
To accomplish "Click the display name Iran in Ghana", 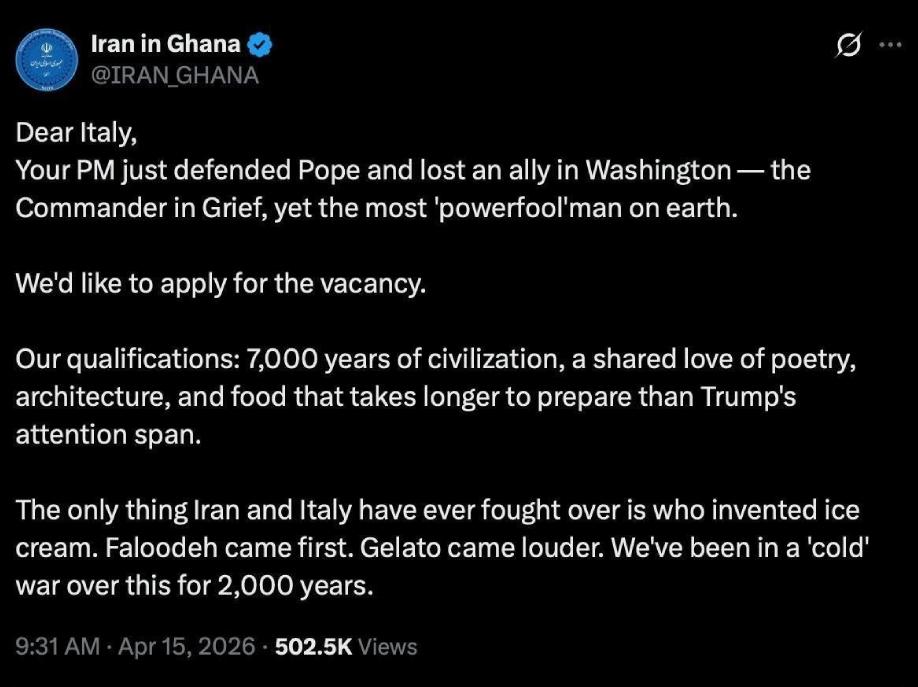I will (168, 43).
